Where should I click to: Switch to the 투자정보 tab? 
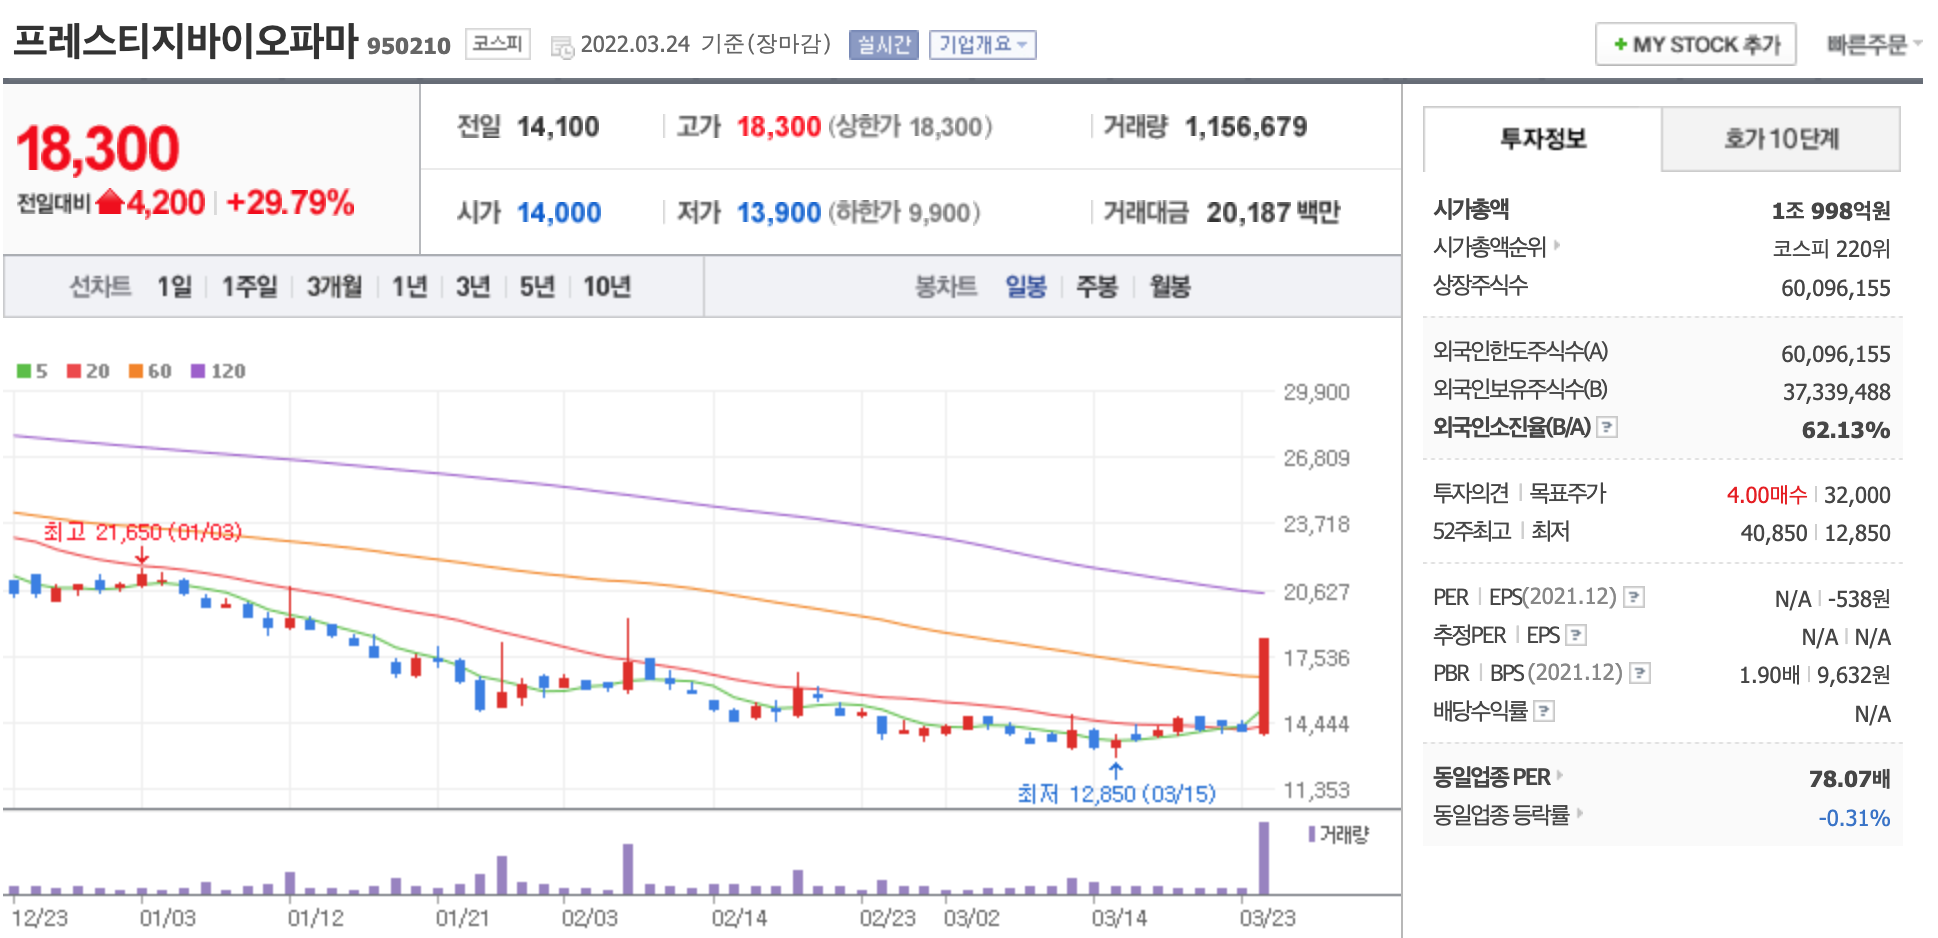pyautogui.click(x=1542, y=139)
